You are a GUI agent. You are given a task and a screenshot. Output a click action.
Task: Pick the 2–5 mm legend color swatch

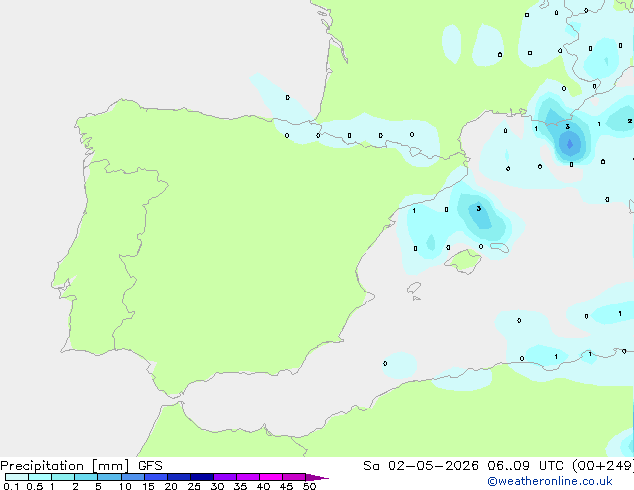[x=86, y=477]
